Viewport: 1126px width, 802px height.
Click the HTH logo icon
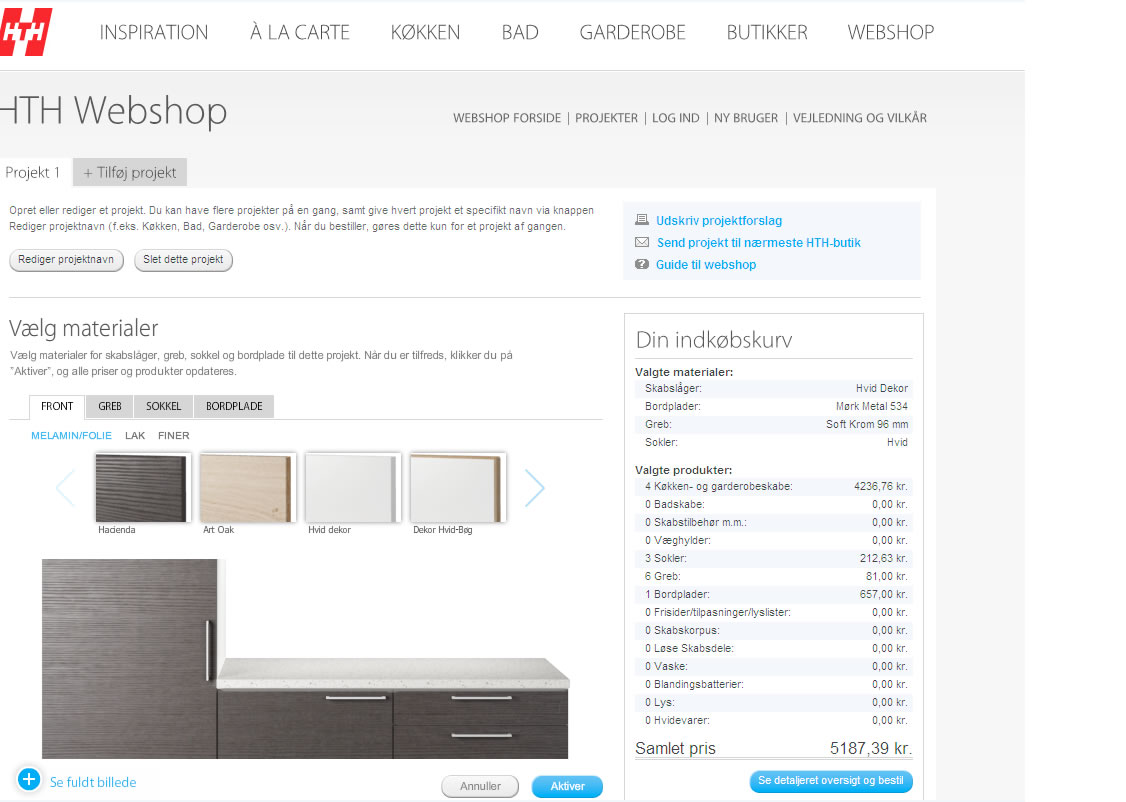tap(24, 32)
